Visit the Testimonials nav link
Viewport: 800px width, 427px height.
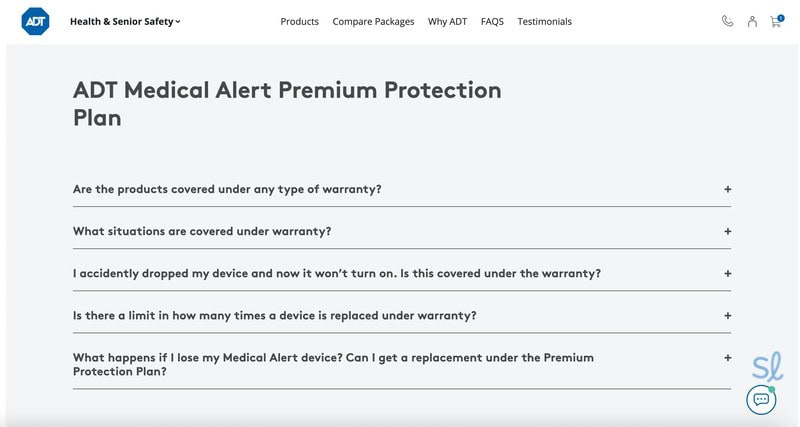pos(545,22)
